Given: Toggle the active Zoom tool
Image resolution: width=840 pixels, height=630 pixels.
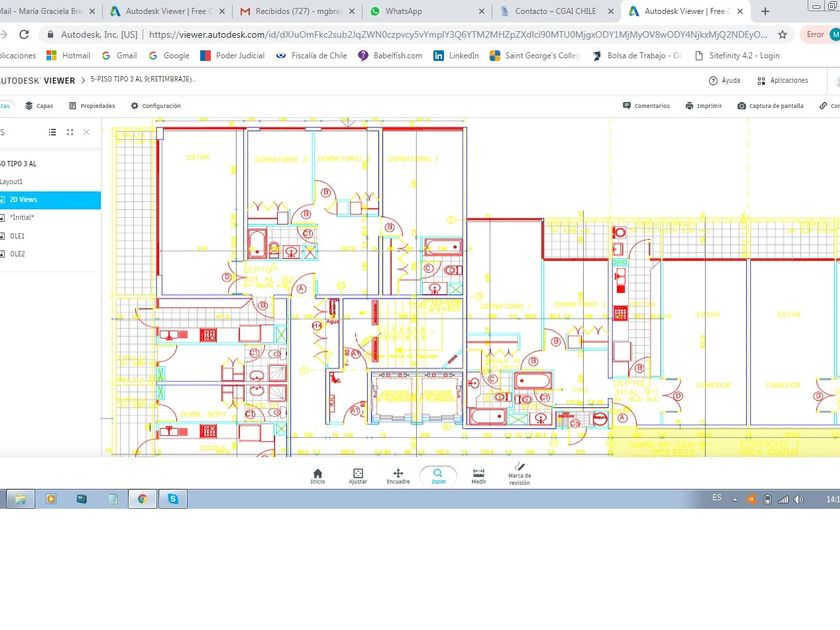Looking at the screenshot, I should pyautogui.click(x=438, y=475).
